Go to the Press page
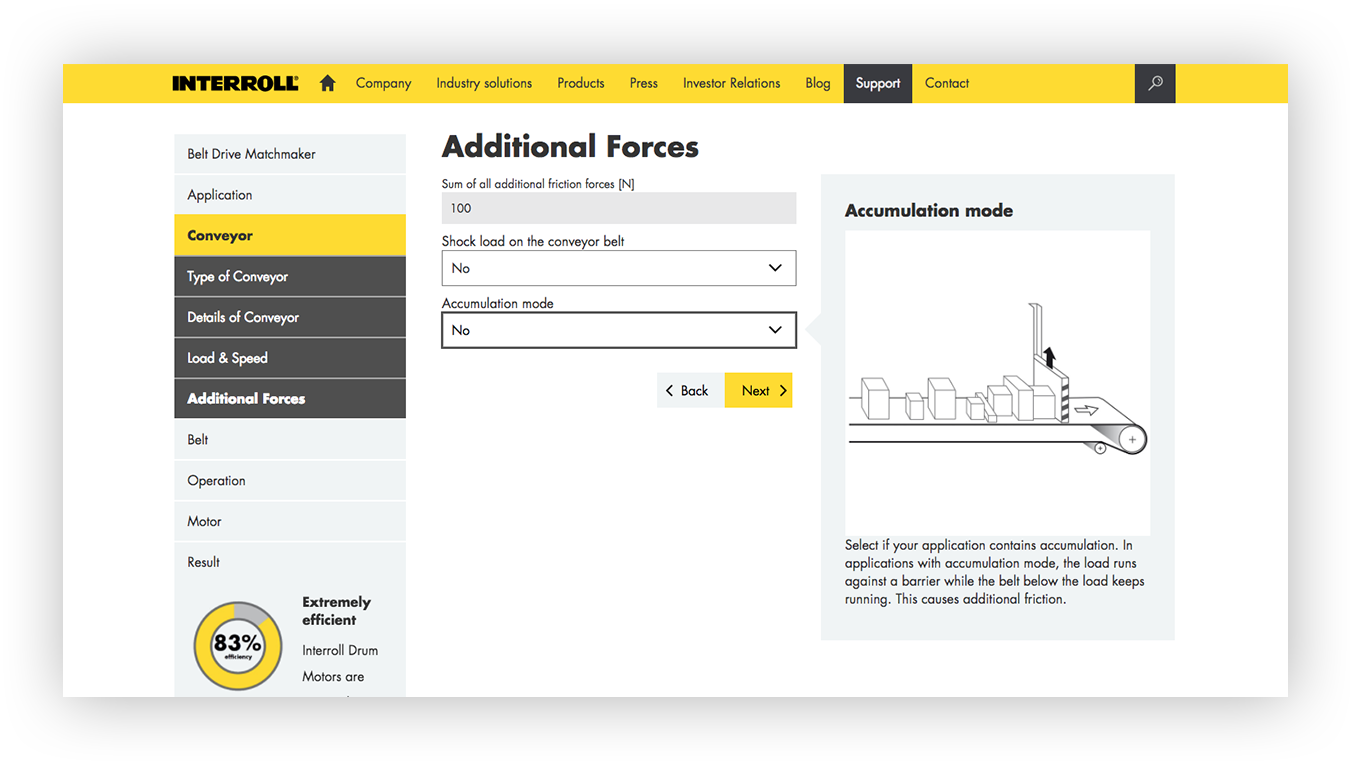 644,84
